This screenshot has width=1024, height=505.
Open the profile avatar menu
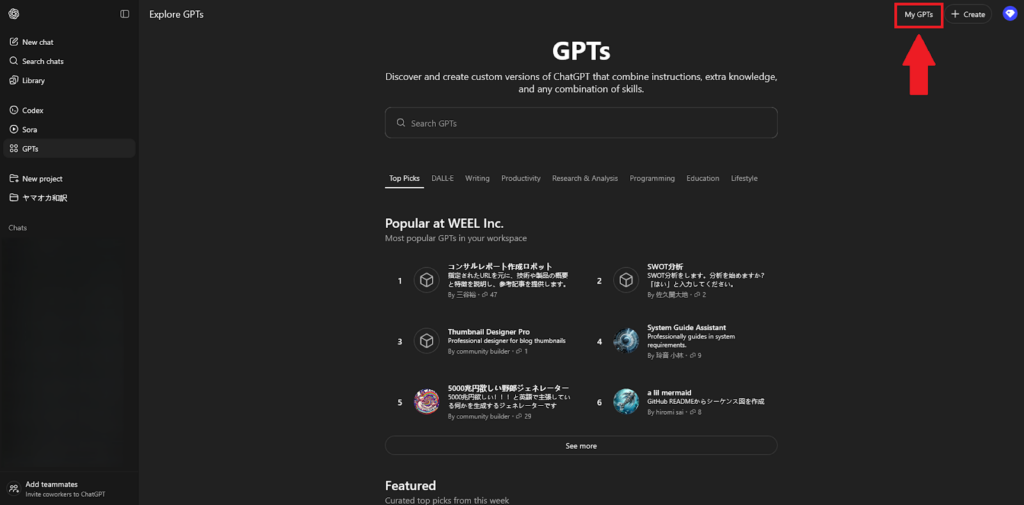[x=1010, y=14]
